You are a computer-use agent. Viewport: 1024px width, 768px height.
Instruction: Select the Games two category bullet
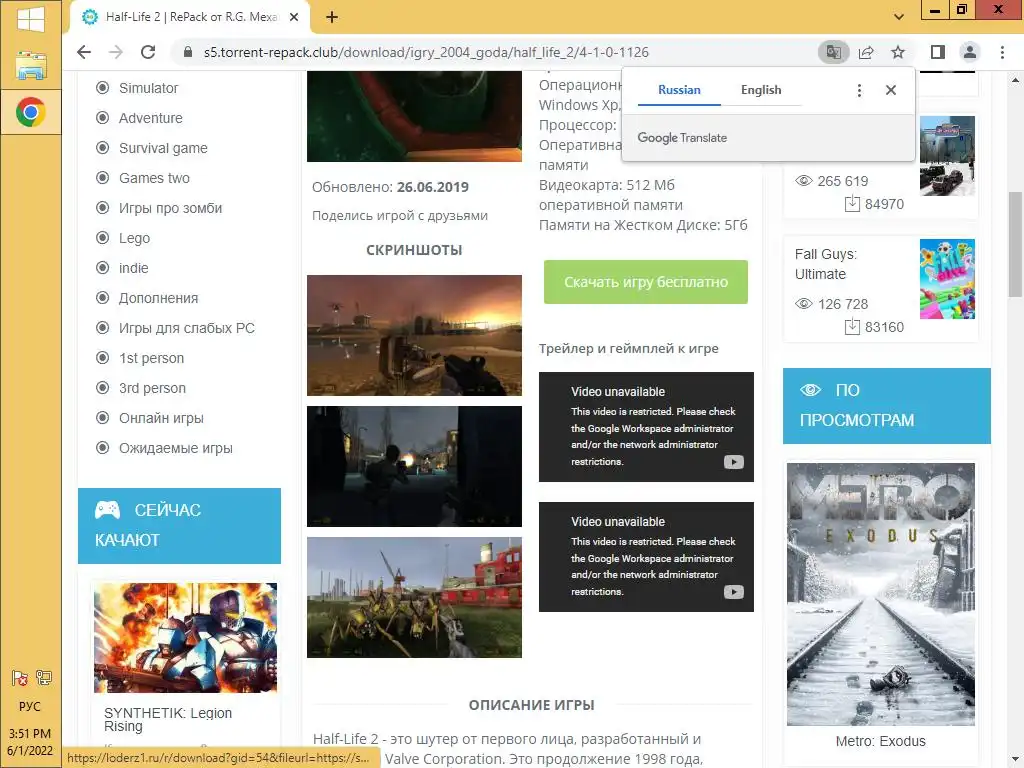(x=103, y=178)
